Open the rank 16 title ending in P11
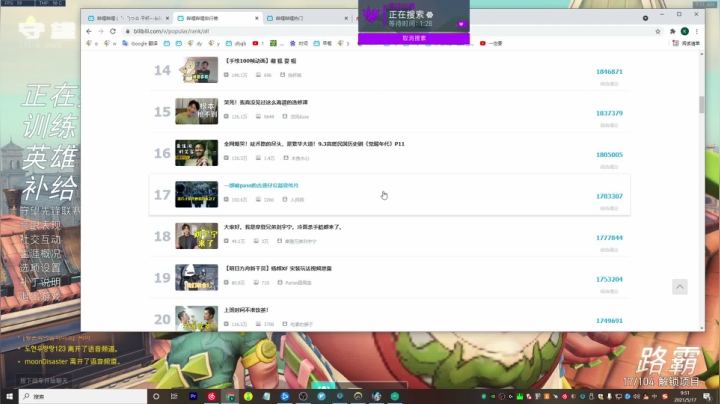720x404 pixels. coord(314,144)
